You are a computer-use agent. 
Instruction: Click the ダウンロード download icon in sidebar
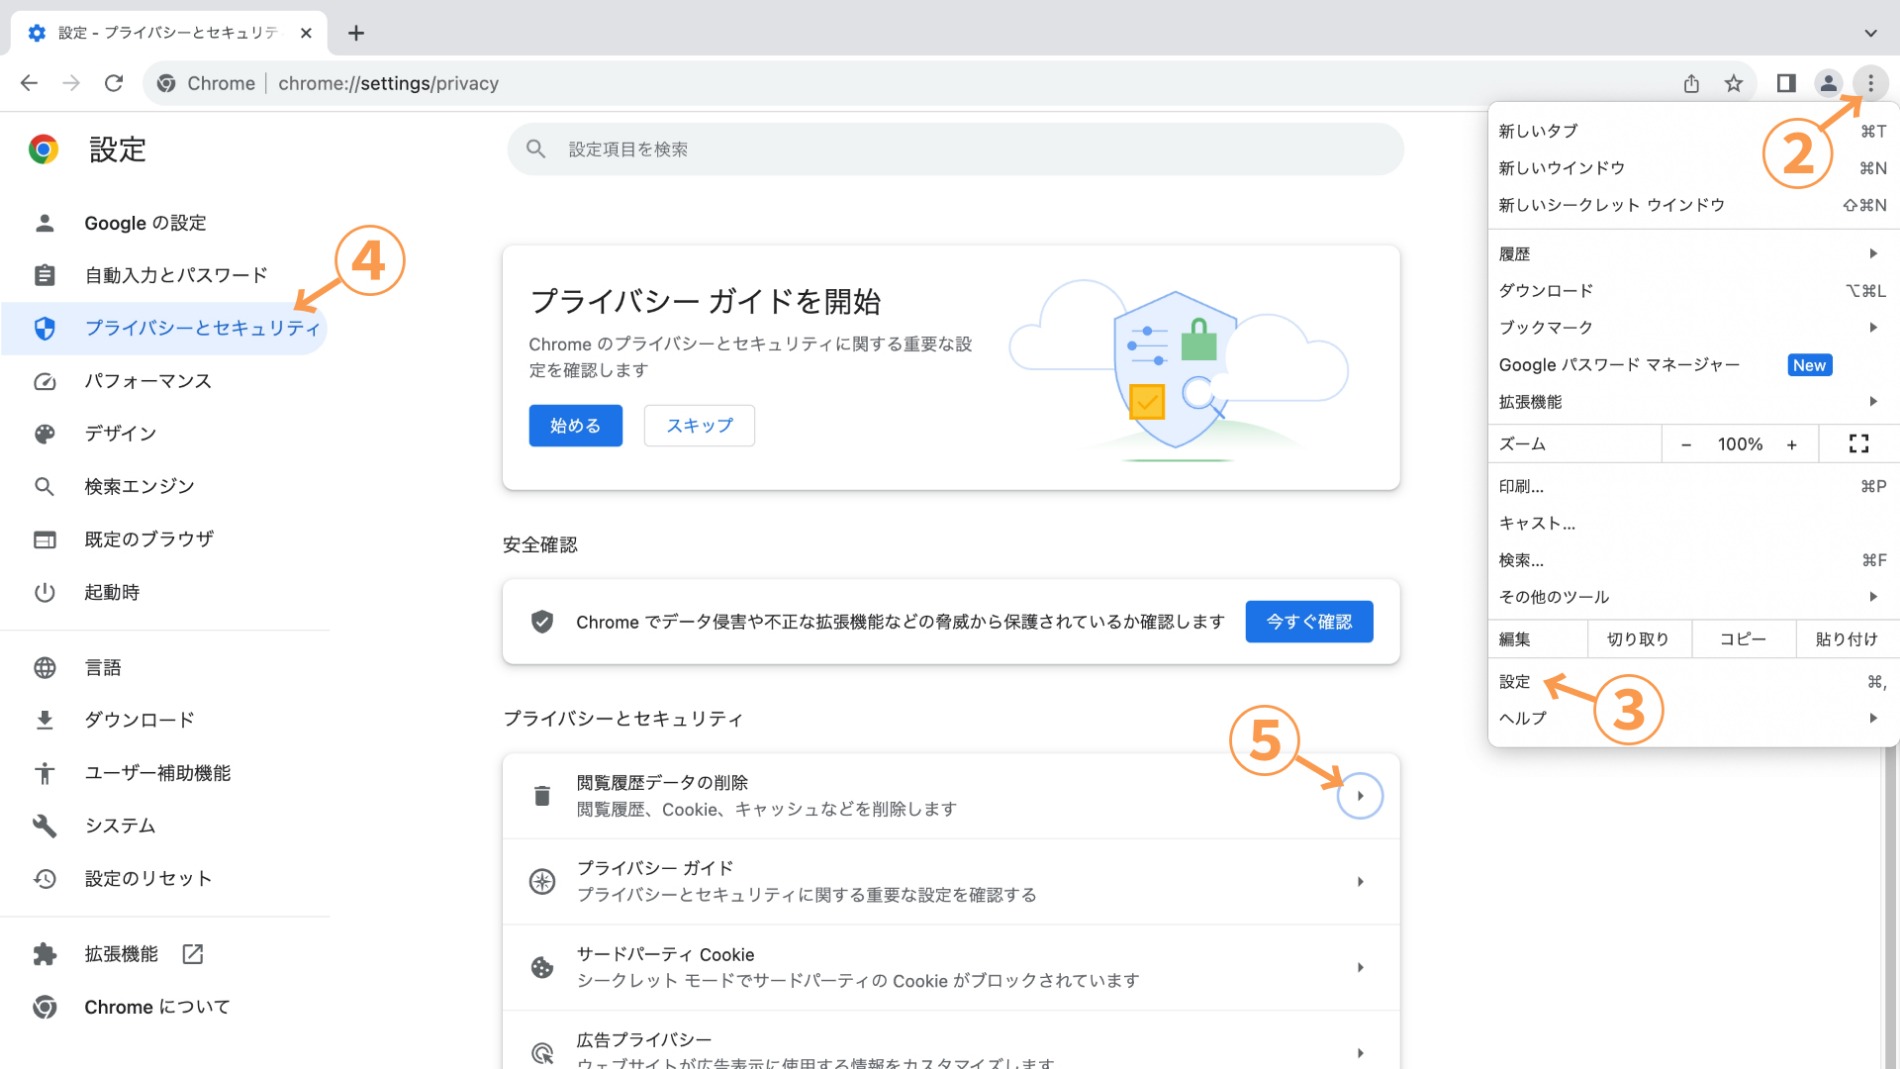(x=44, y=720)
